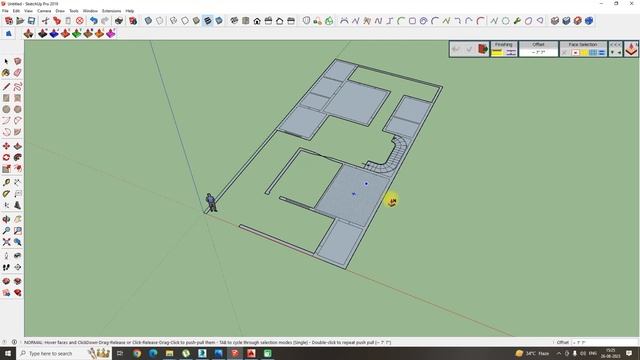
Task: Save the model with floppy icon
Action: (31, 20)
